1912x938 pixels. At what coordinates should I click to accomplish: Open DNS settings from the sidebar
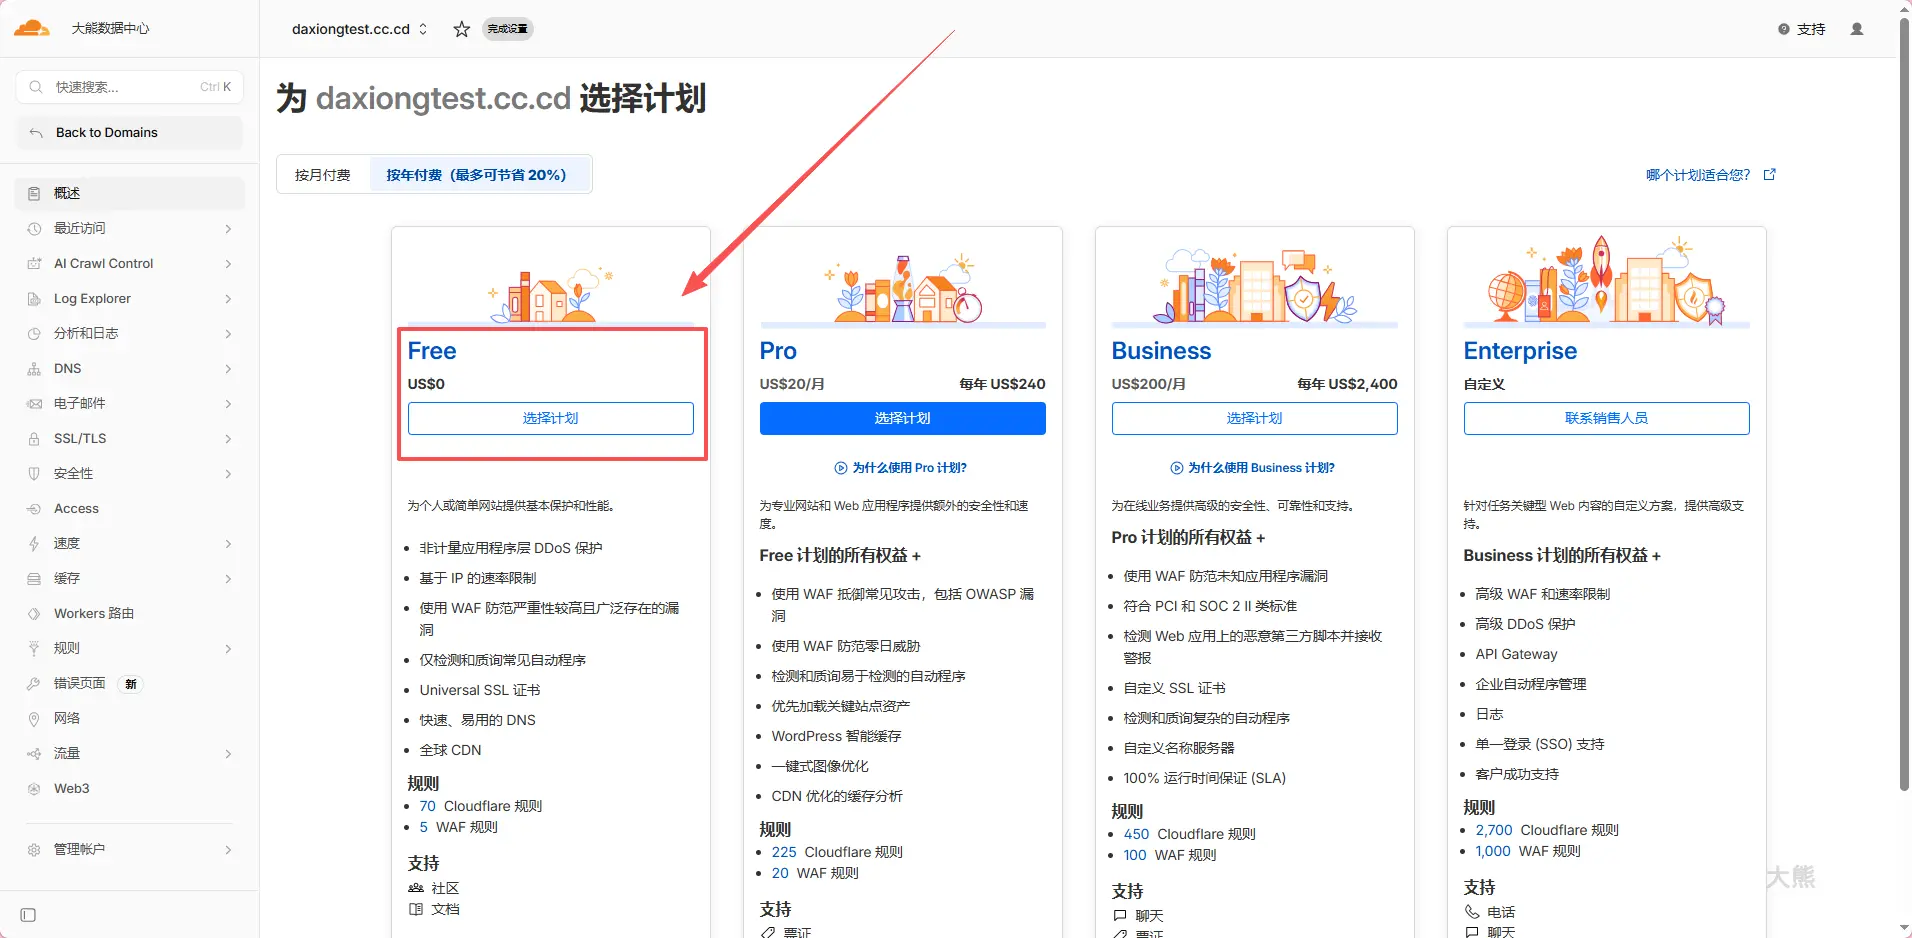click(66, 368)
